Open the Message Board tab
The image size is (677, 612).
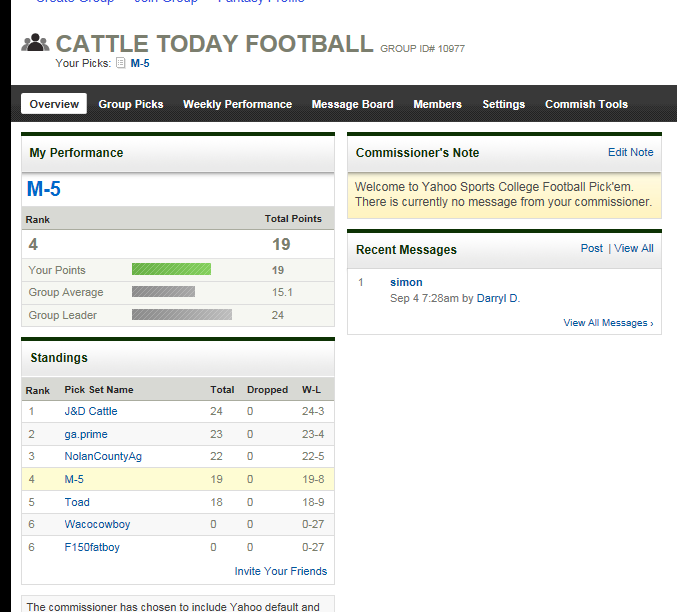click(x=352, y=104)
